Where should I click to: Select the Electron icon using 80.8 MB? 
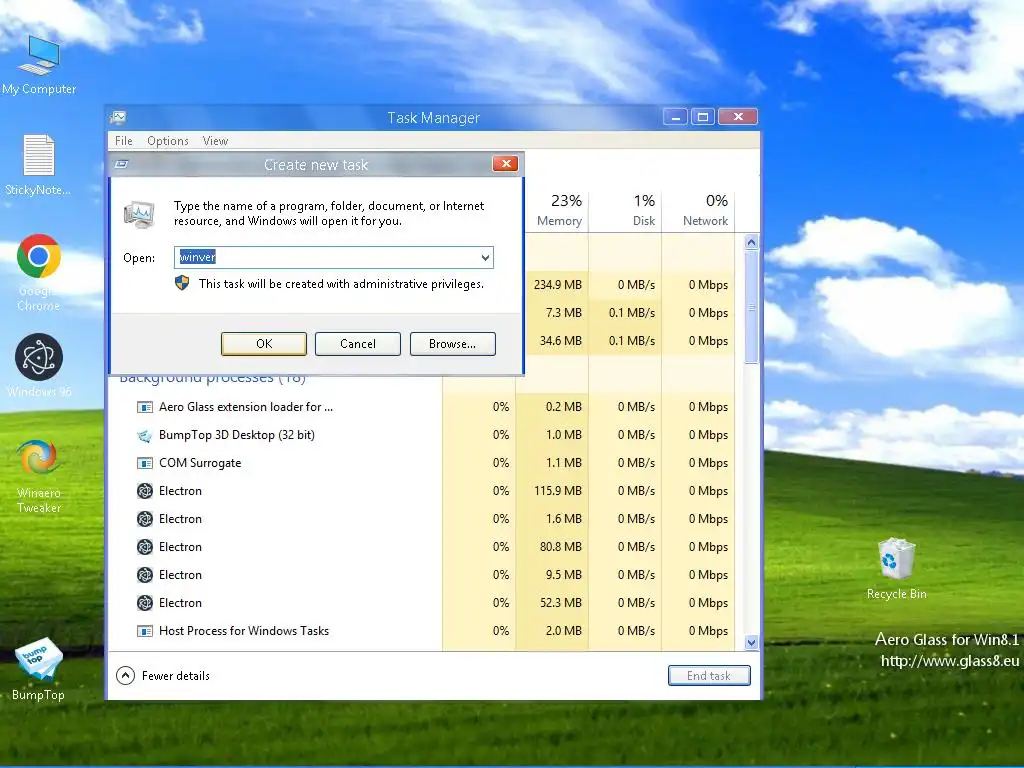click(x=144, y=547)
